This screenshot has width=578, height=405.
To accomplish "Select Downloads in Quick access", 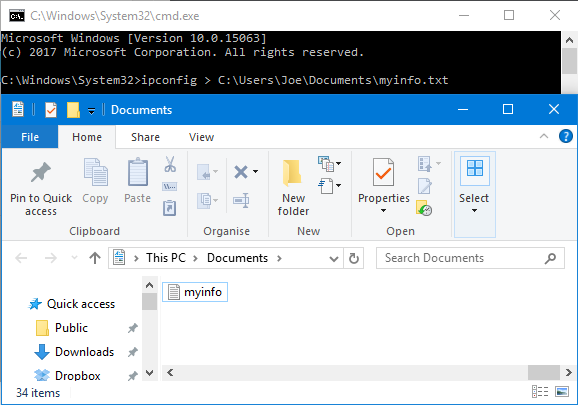I will [x=84, y=352].
